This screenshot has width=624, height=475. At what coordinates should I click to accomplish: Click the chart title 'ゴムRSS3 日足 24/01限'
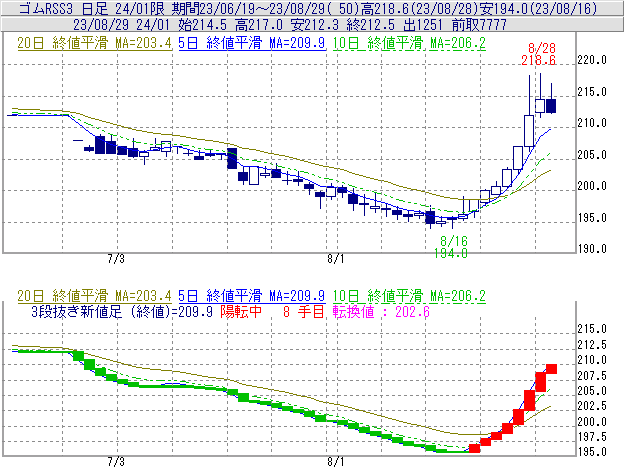tap(93, 8)
